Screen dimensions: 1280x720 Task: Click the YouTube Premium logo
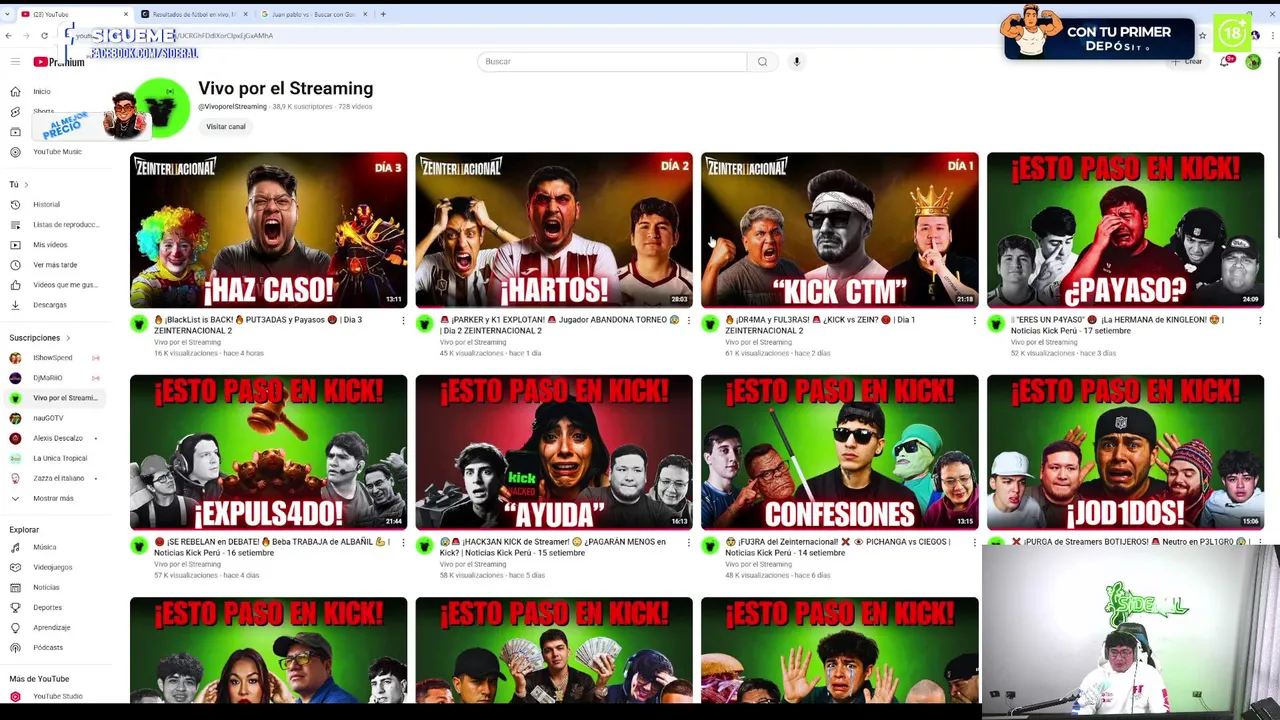click(x=59, y=62)
